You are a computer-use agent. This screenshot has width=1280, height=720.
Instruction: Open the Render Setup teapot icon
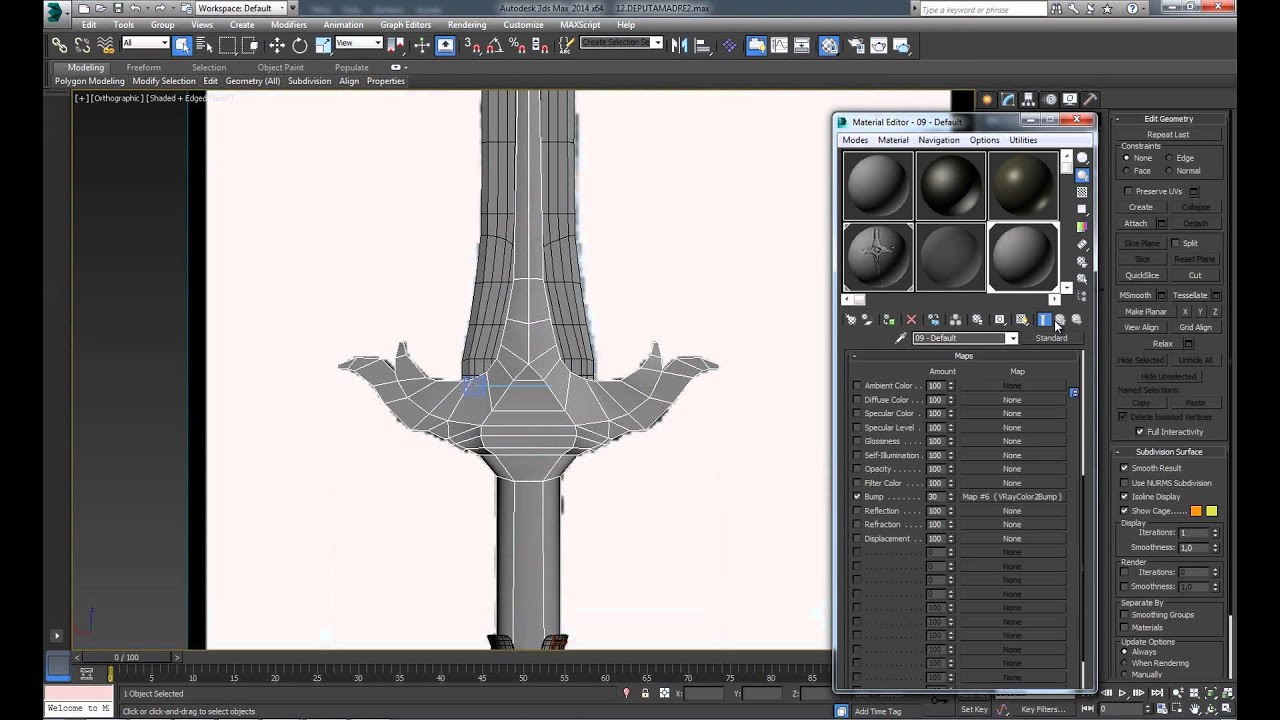click(x=856, y=45)
